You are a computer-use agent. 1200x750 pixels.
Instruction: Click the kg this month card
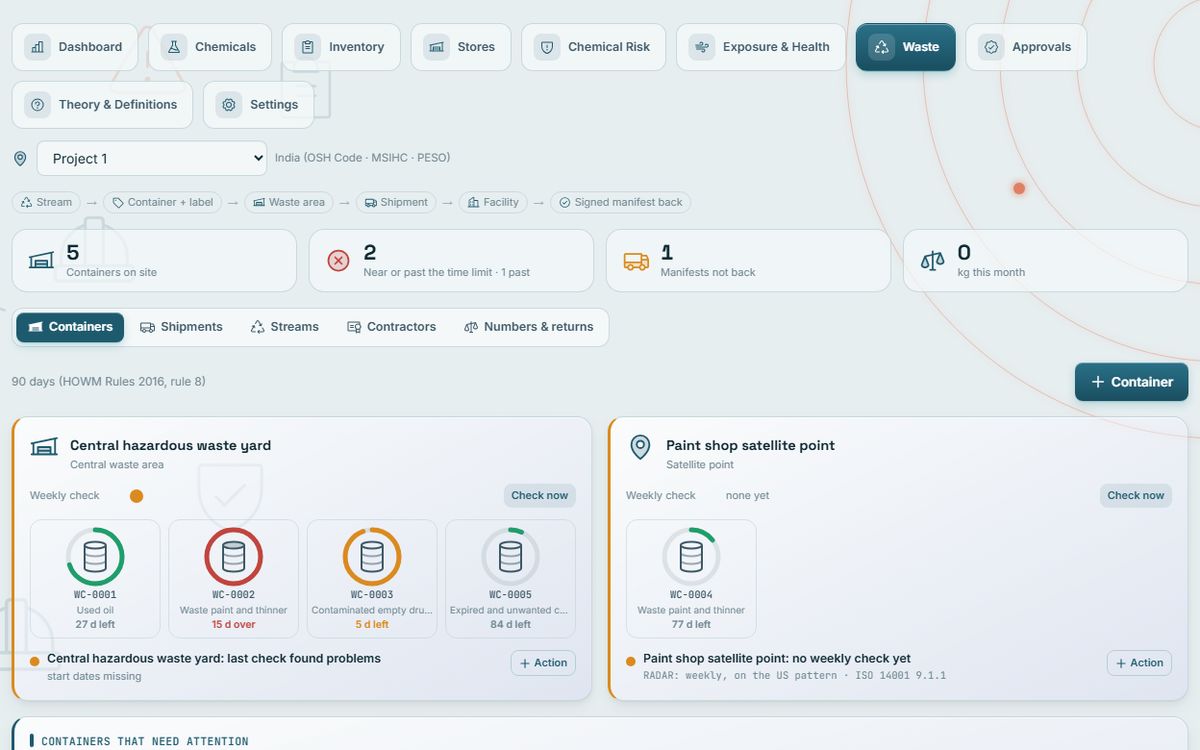click(x=1045, y=261)
